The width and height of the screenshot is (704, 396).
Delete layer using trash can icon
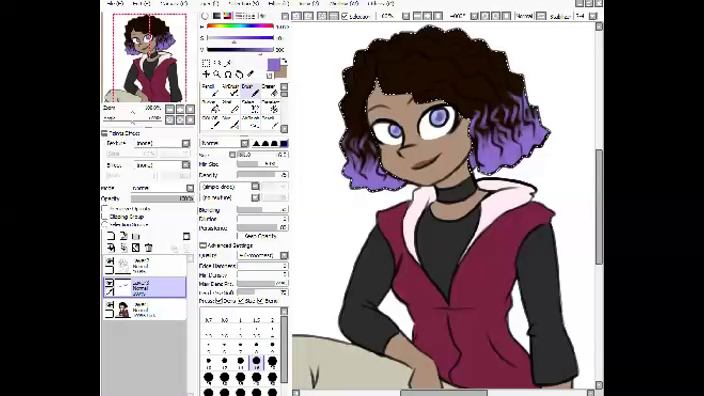[149, 247]
